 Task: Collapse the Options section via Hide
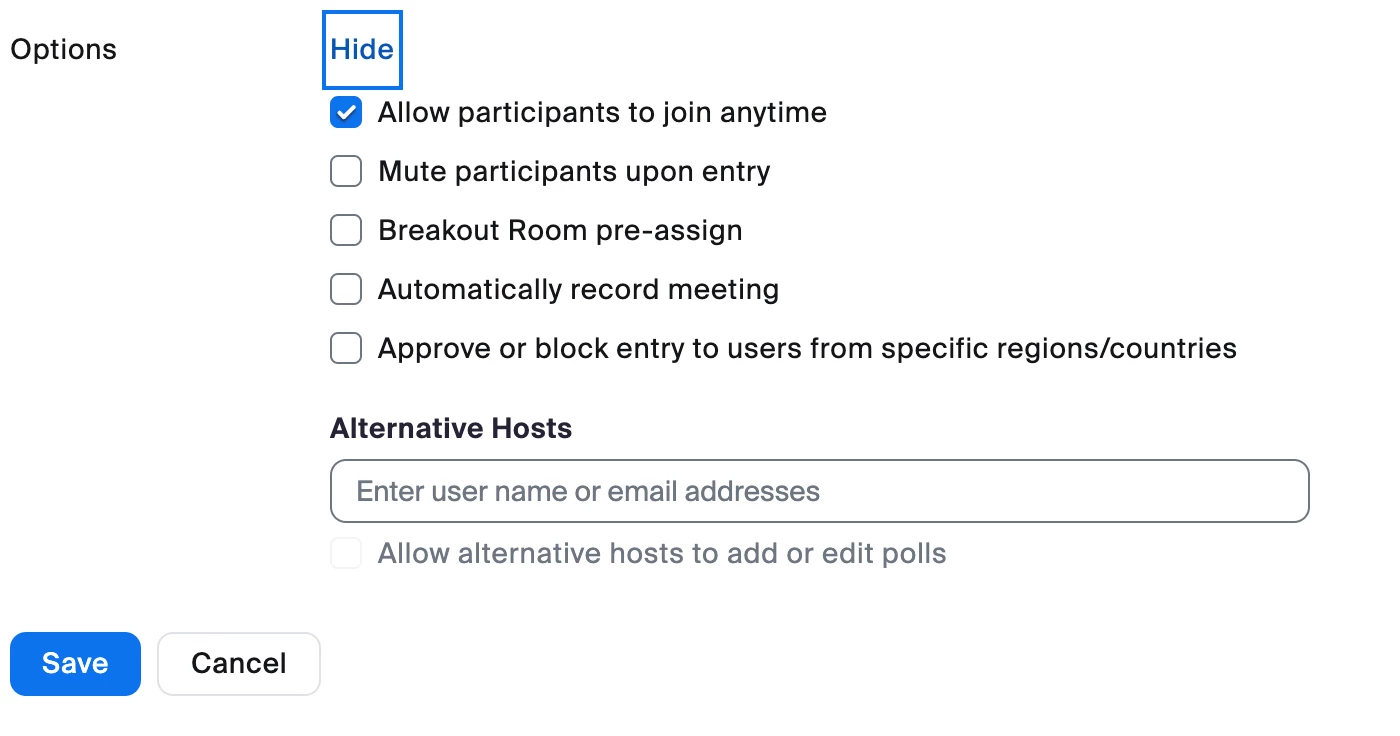pos(362,50)
